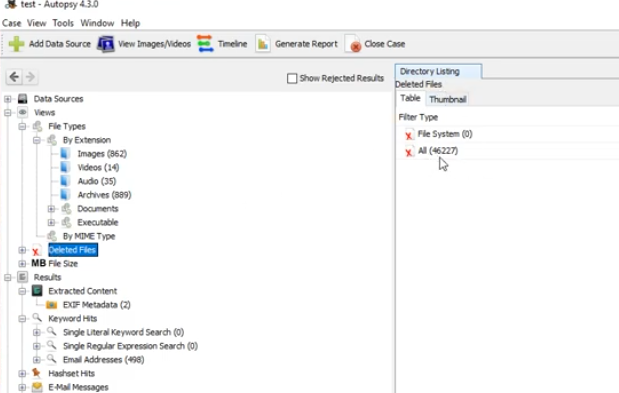Select the Table tab
Image resolution: width=619 pixels, height=393 pixels.
coord(410,98)
